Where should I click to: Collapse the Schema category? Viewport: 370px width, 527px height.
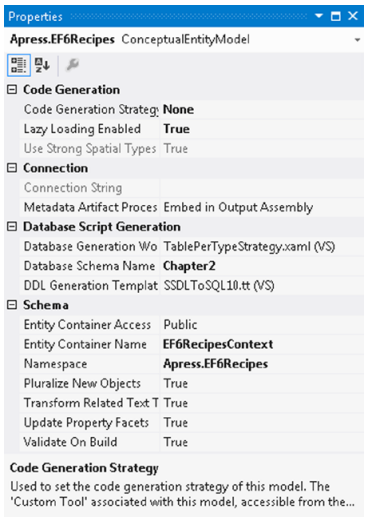coord(12,305)
